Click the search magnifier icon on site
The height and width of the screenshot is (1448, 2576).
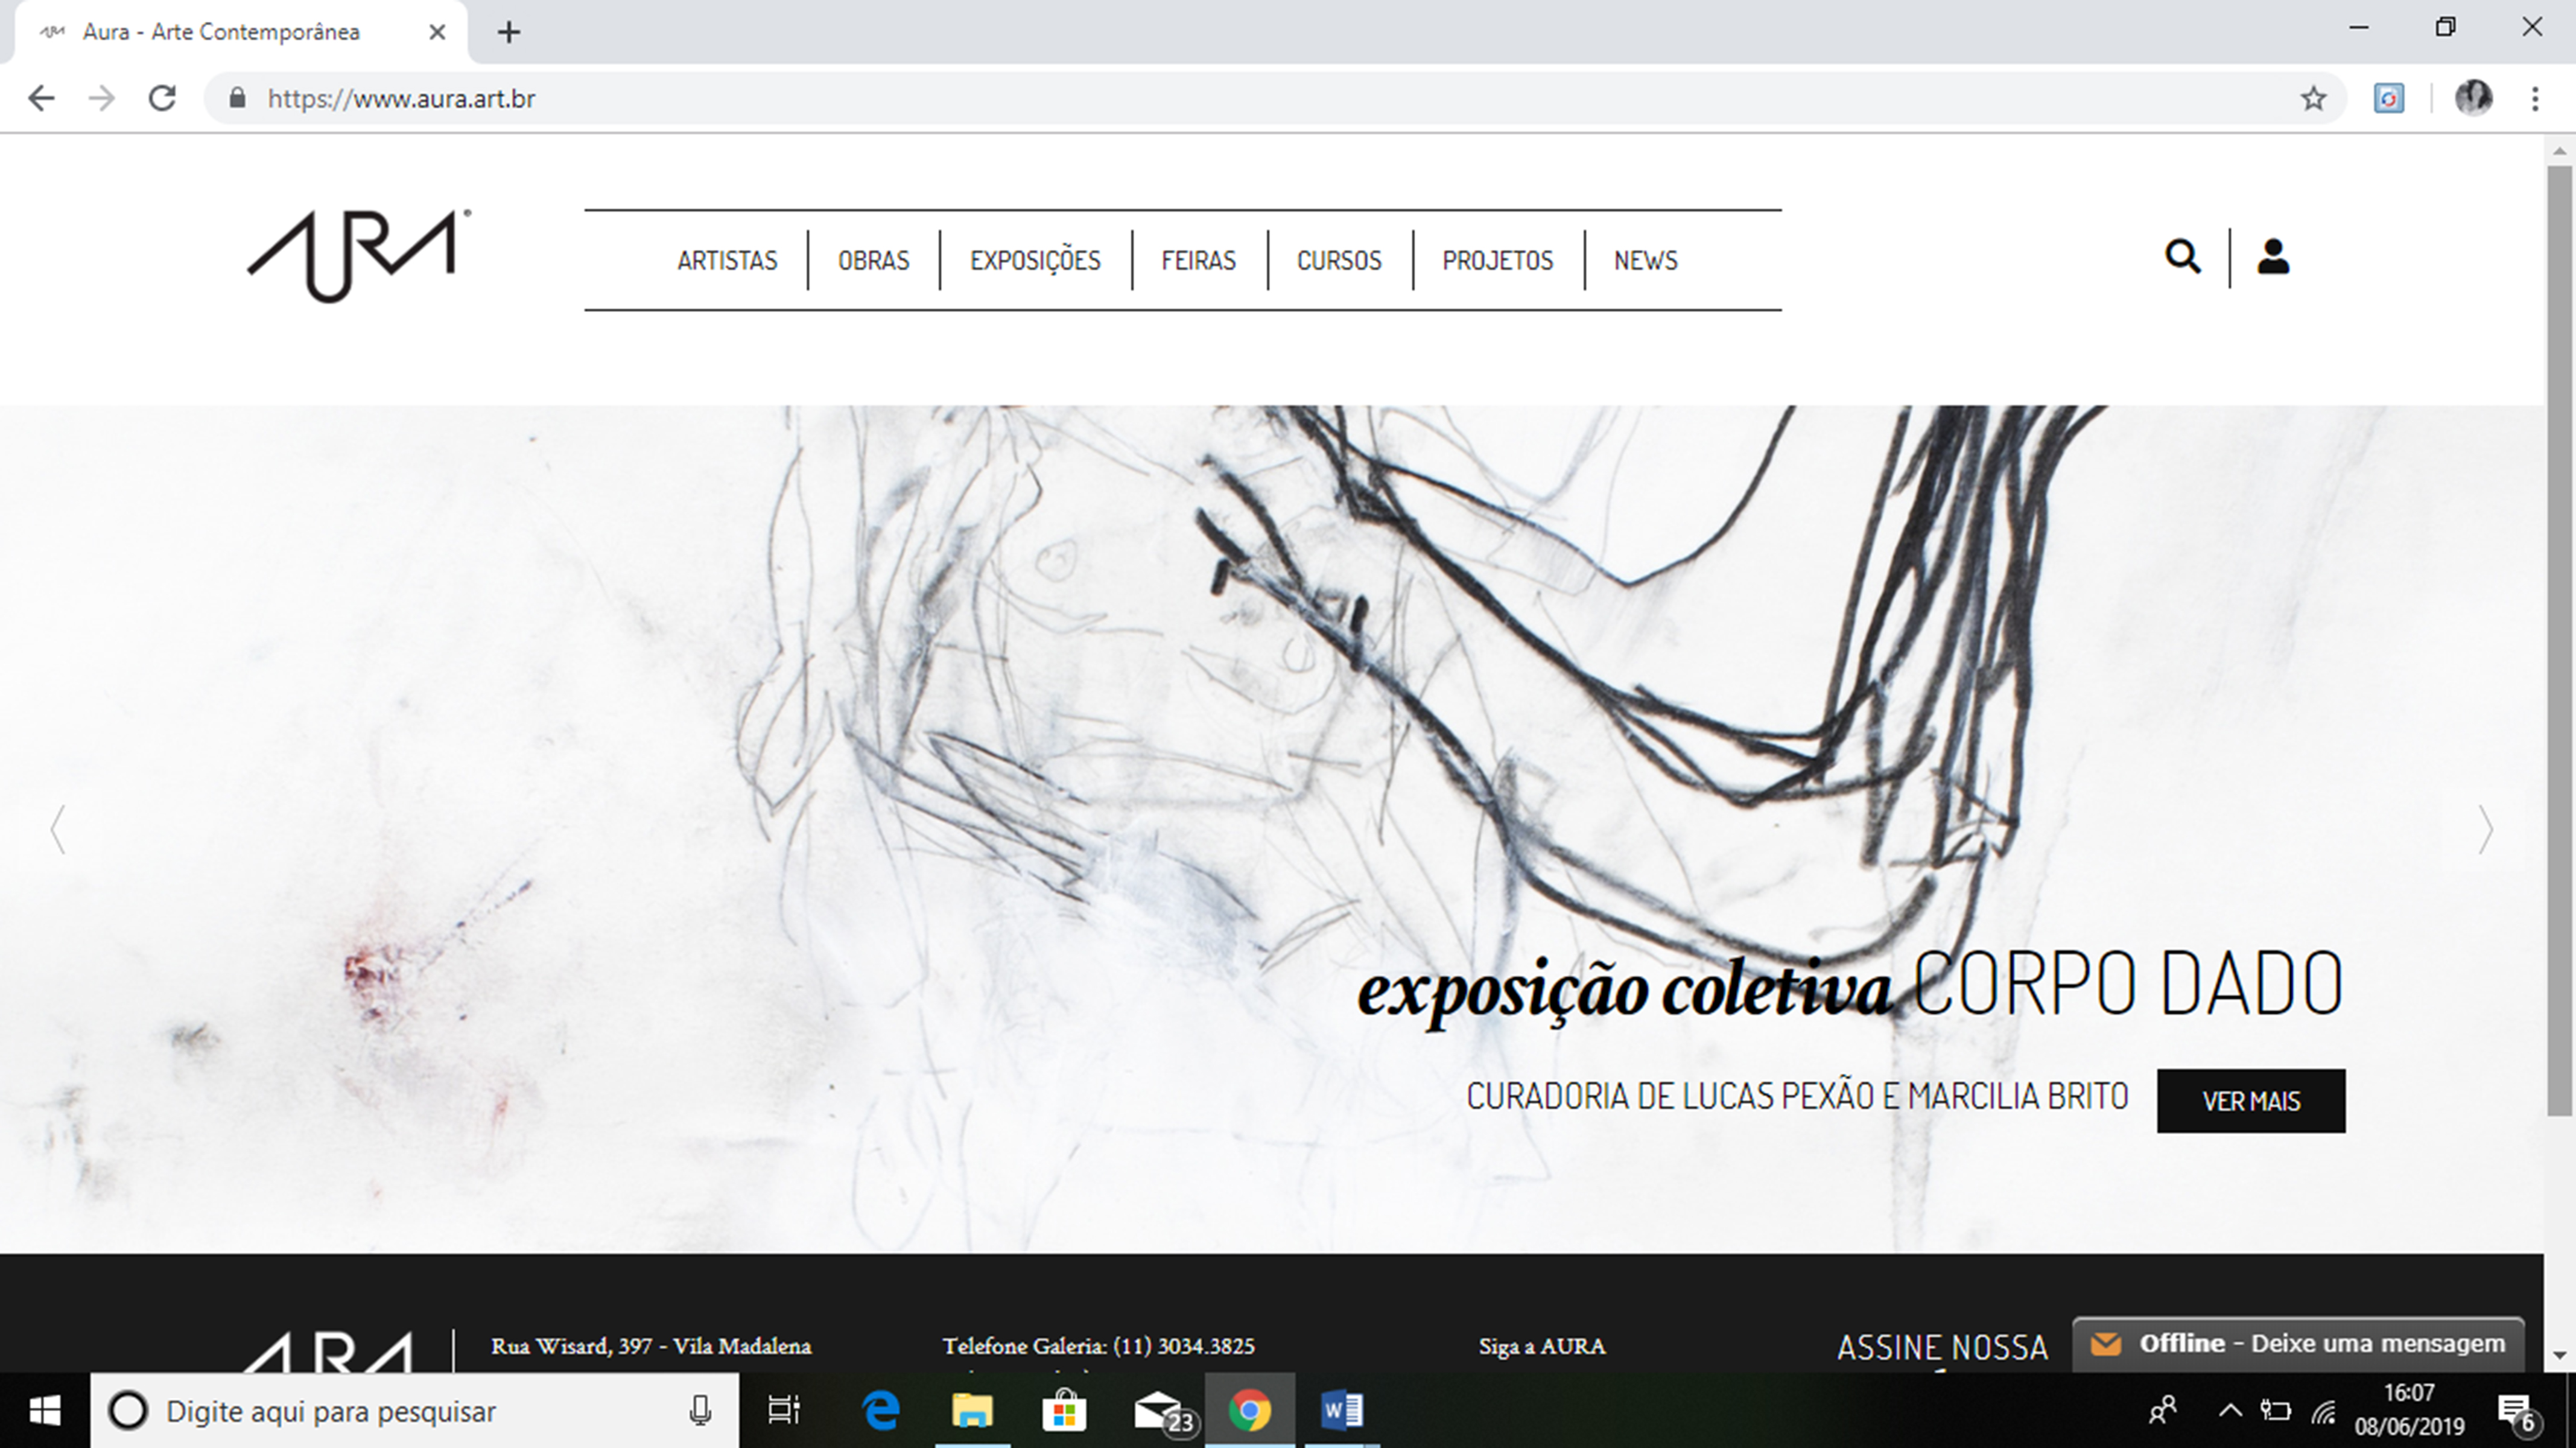pos(2182,257)
